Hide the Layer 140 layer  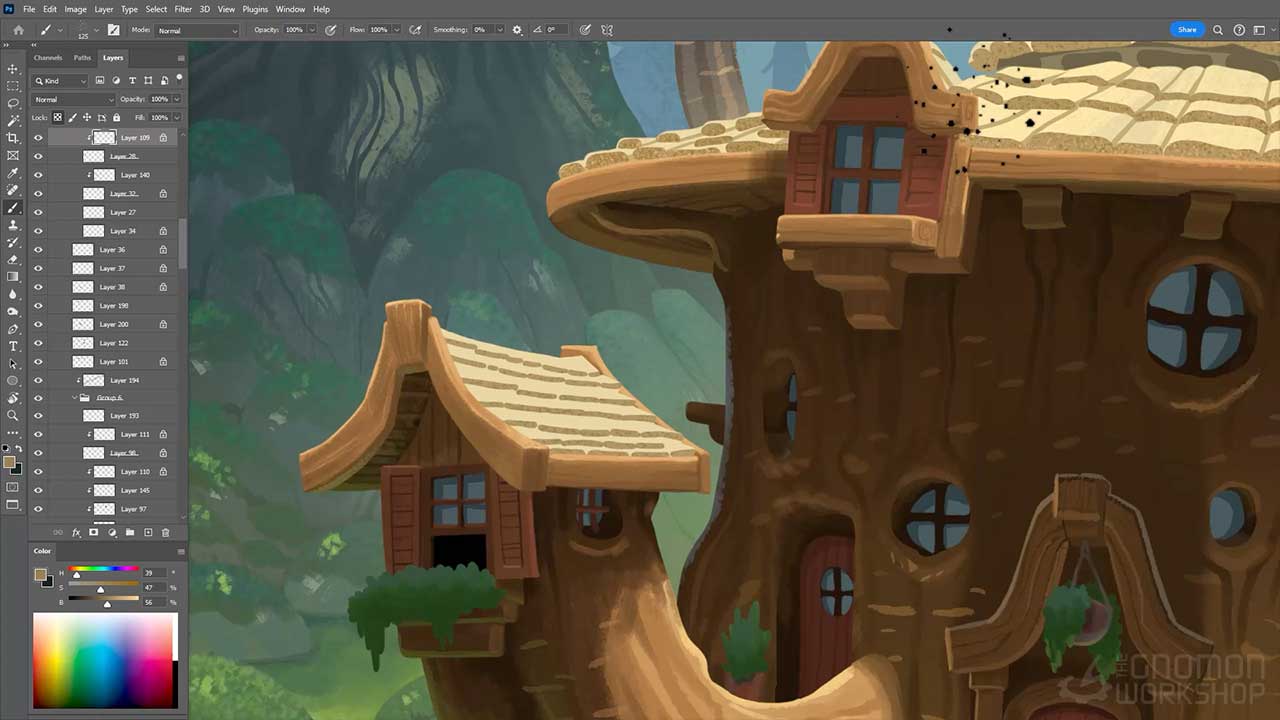click(x=38, y=174)
